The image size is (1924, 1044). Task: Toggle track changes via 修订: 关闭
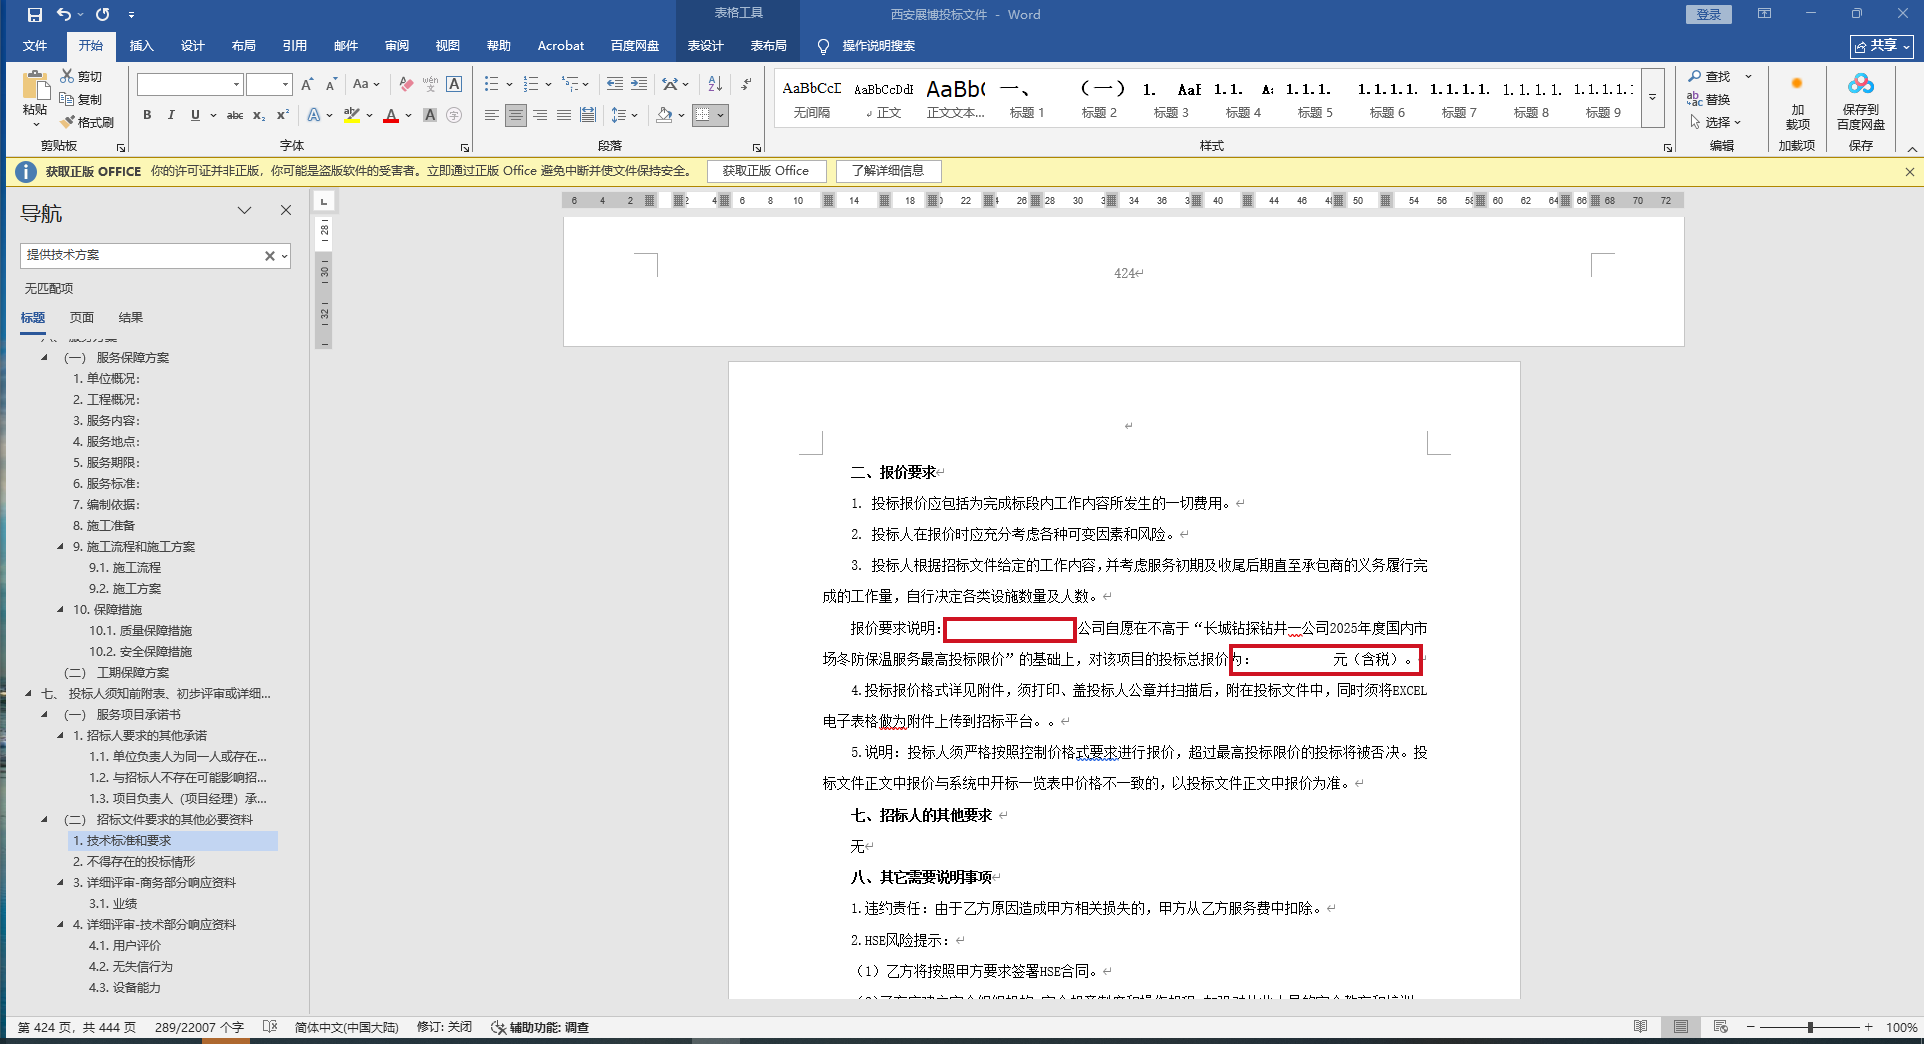444,1027
